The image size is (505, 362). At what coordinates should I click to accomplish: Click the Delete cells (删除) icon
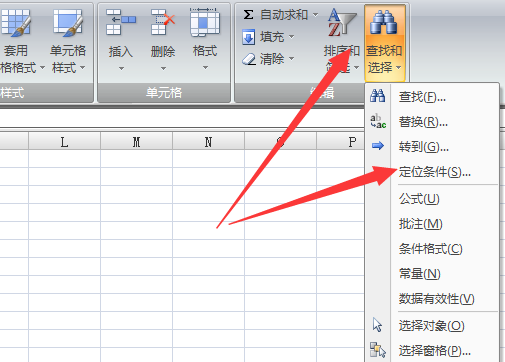[x=163, y=22]
